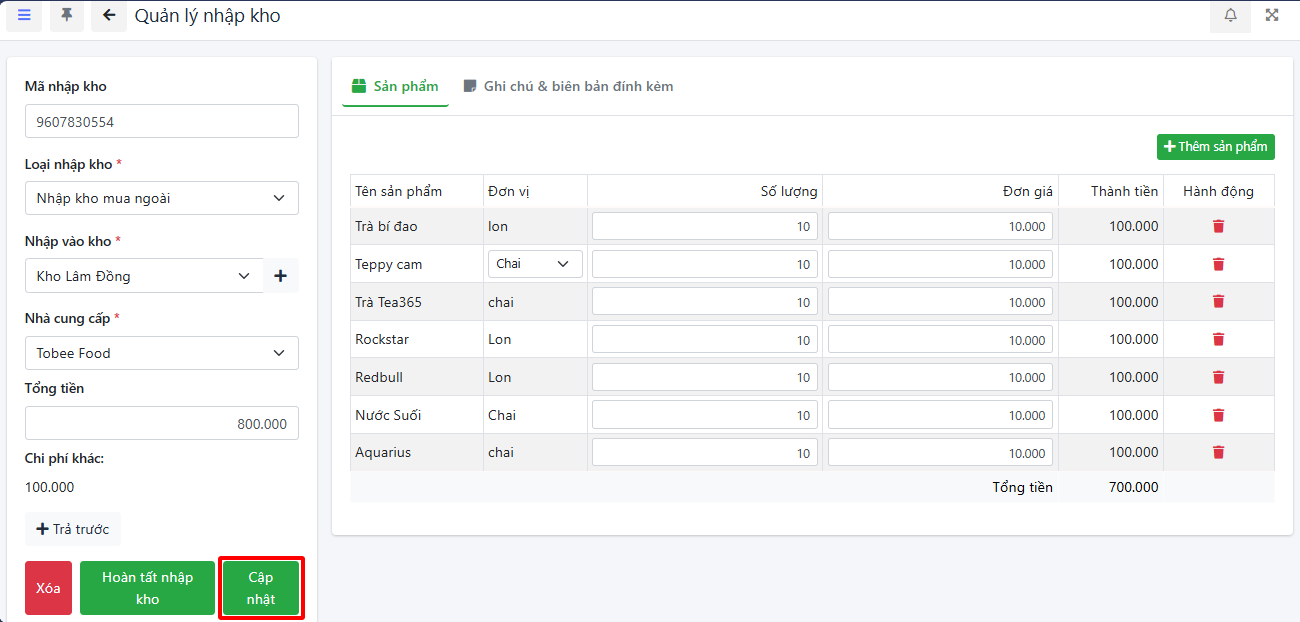
Task: Select the Sản phẩm tab
Action: click(395, 86)
